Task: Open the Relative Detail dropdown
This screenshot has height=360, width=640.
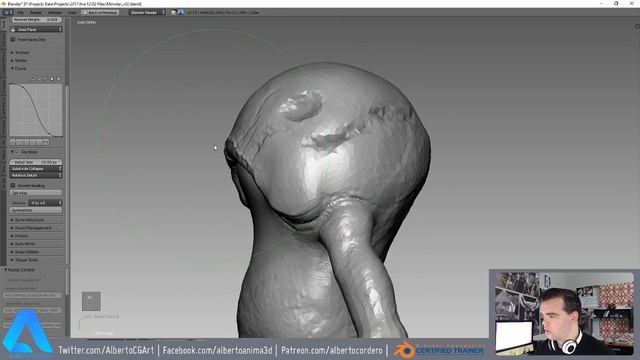Action: pos(36,175)
